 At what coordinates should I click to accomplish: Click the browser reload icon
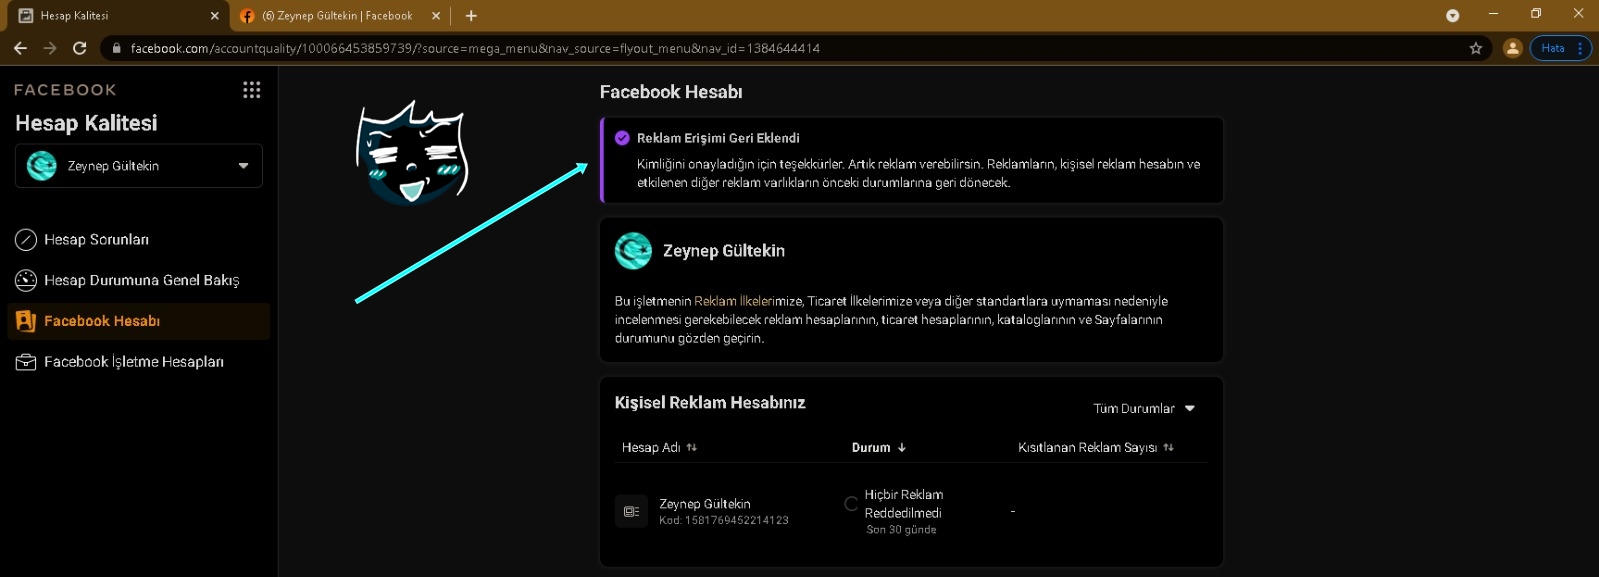80,48
